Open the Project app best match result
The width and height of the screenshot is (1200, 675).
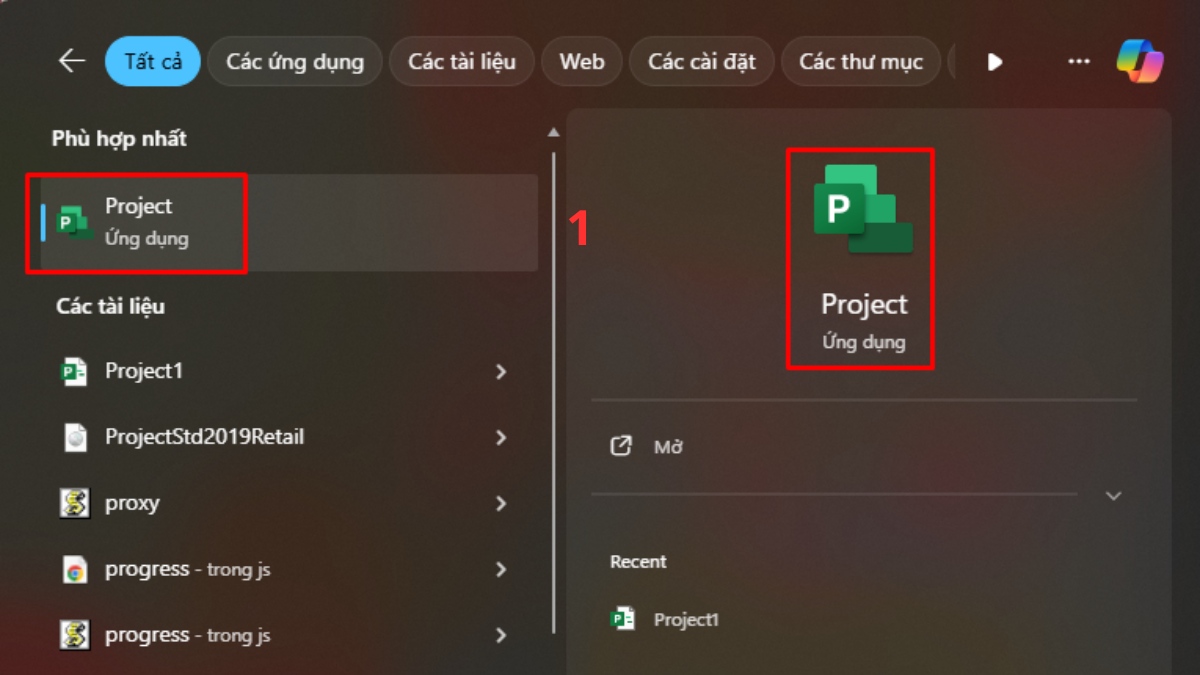pyautogui.click(x=139, y=222)
